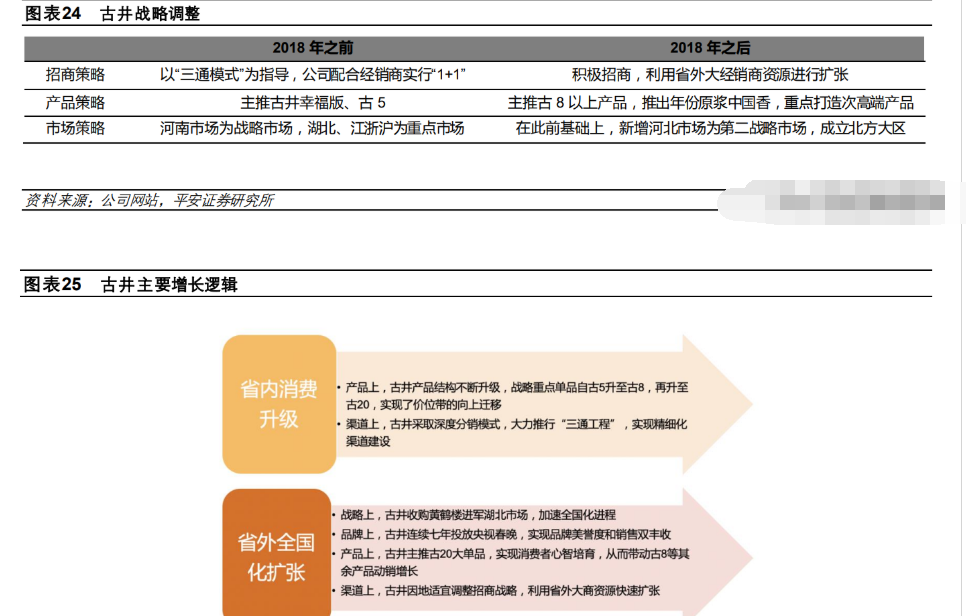This screenshot has width=966, height=616.
Task: Select the bullet about 收购黄鹤楼进军湖北市场
Action: coord(474,515)
